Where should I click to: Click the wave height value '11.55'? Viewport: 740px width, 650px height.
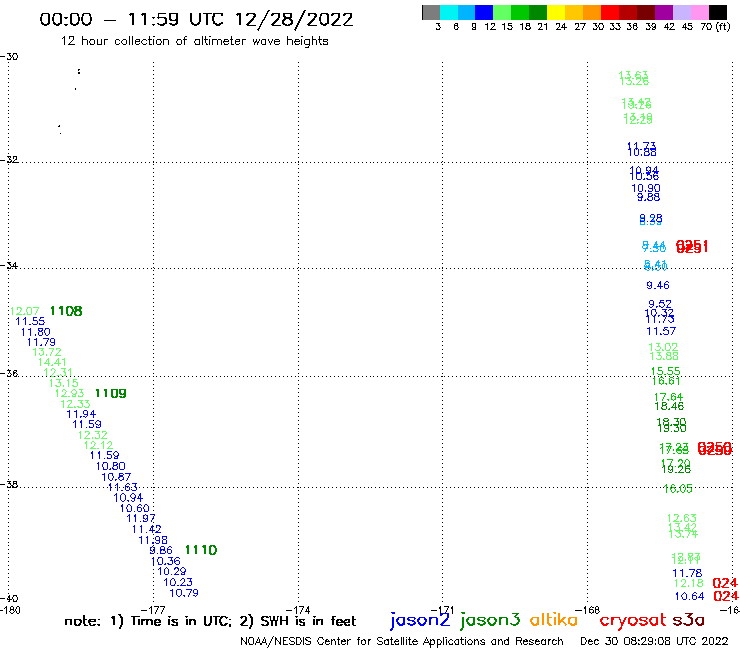click(30, 321)
